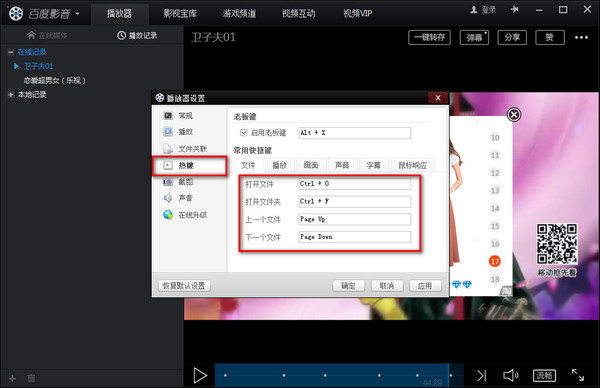The image size is (600, 388).
Task: Collapse the 在线记录 tree node
Action: pyautogui.click(x=11, y=52)
